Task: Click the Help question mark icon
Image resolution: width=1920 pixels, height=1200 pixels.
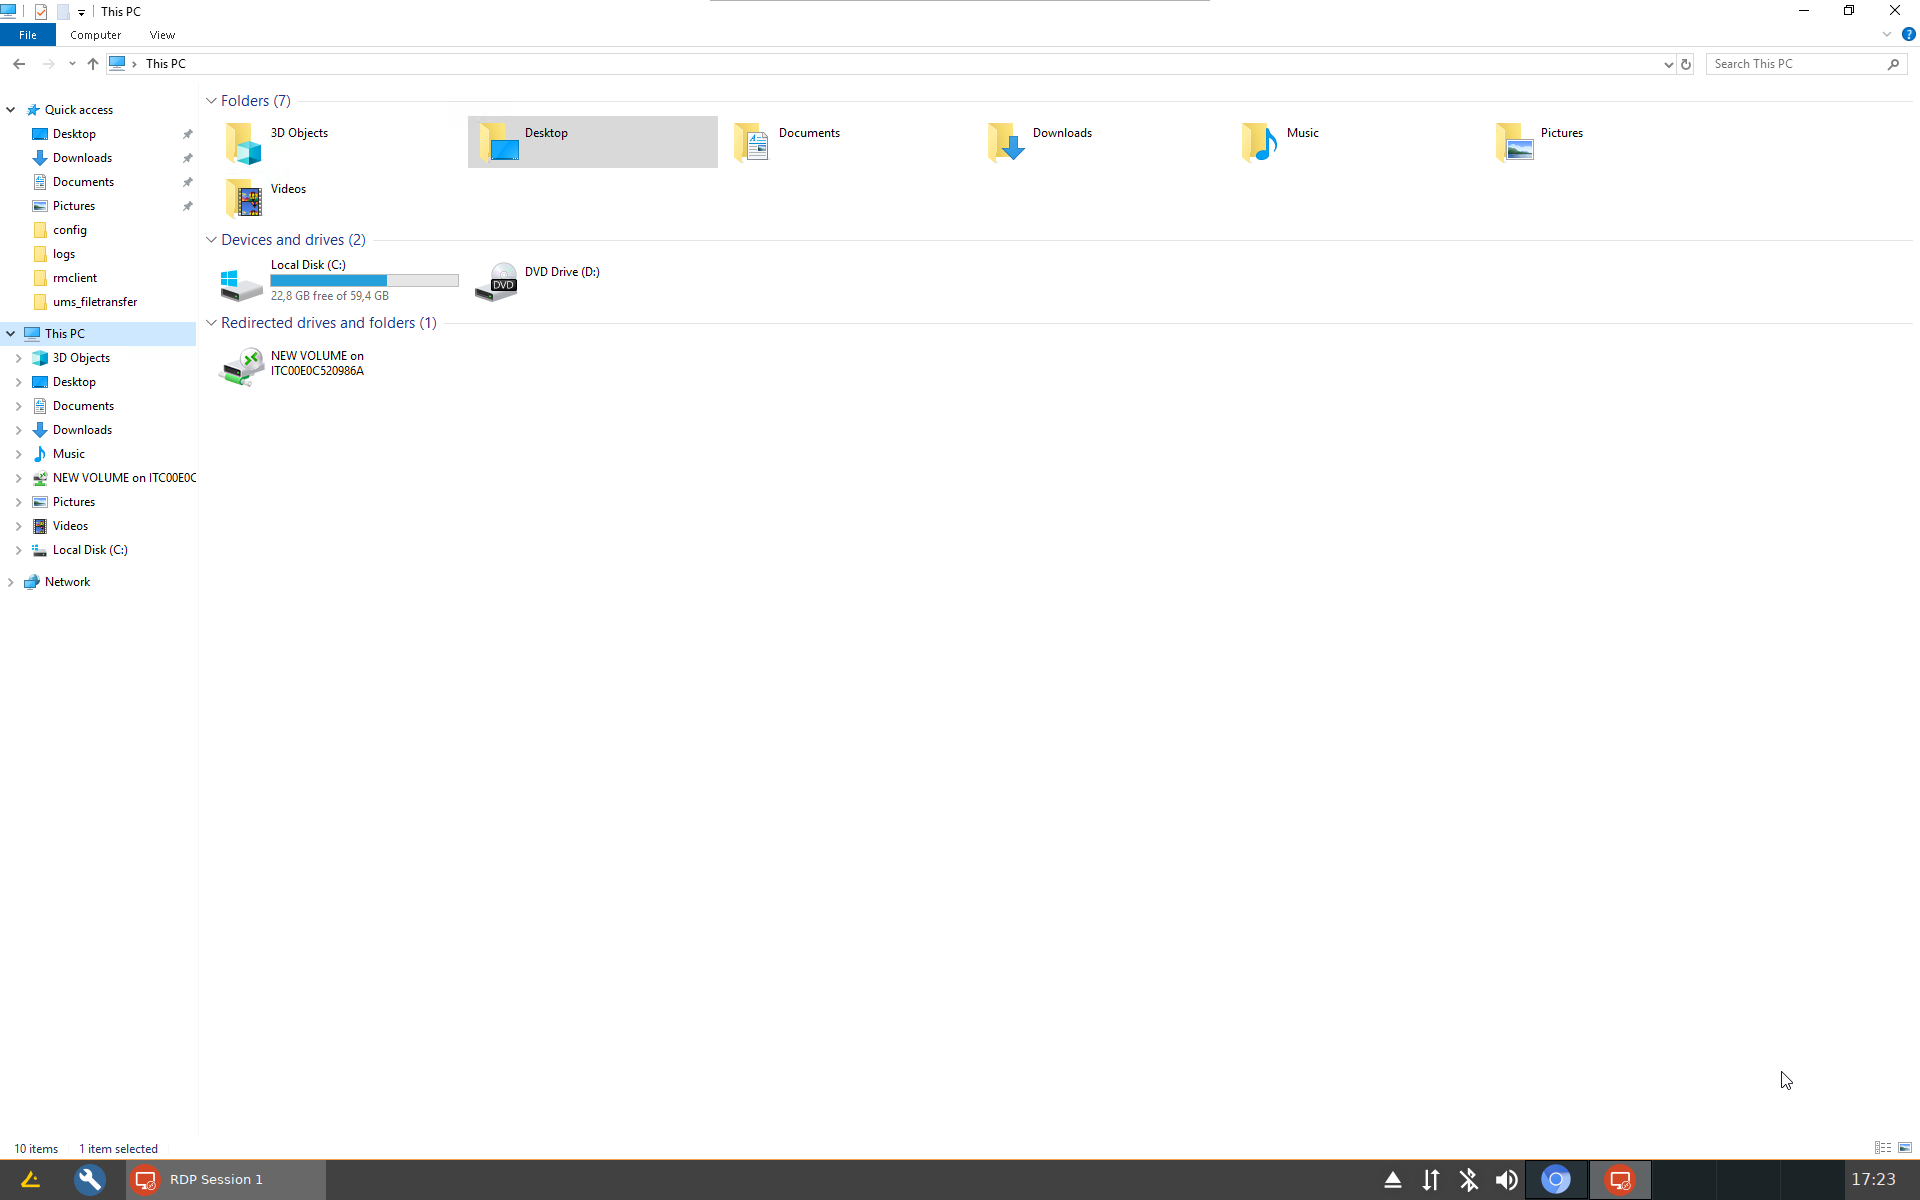Action: click(1908, 34)
